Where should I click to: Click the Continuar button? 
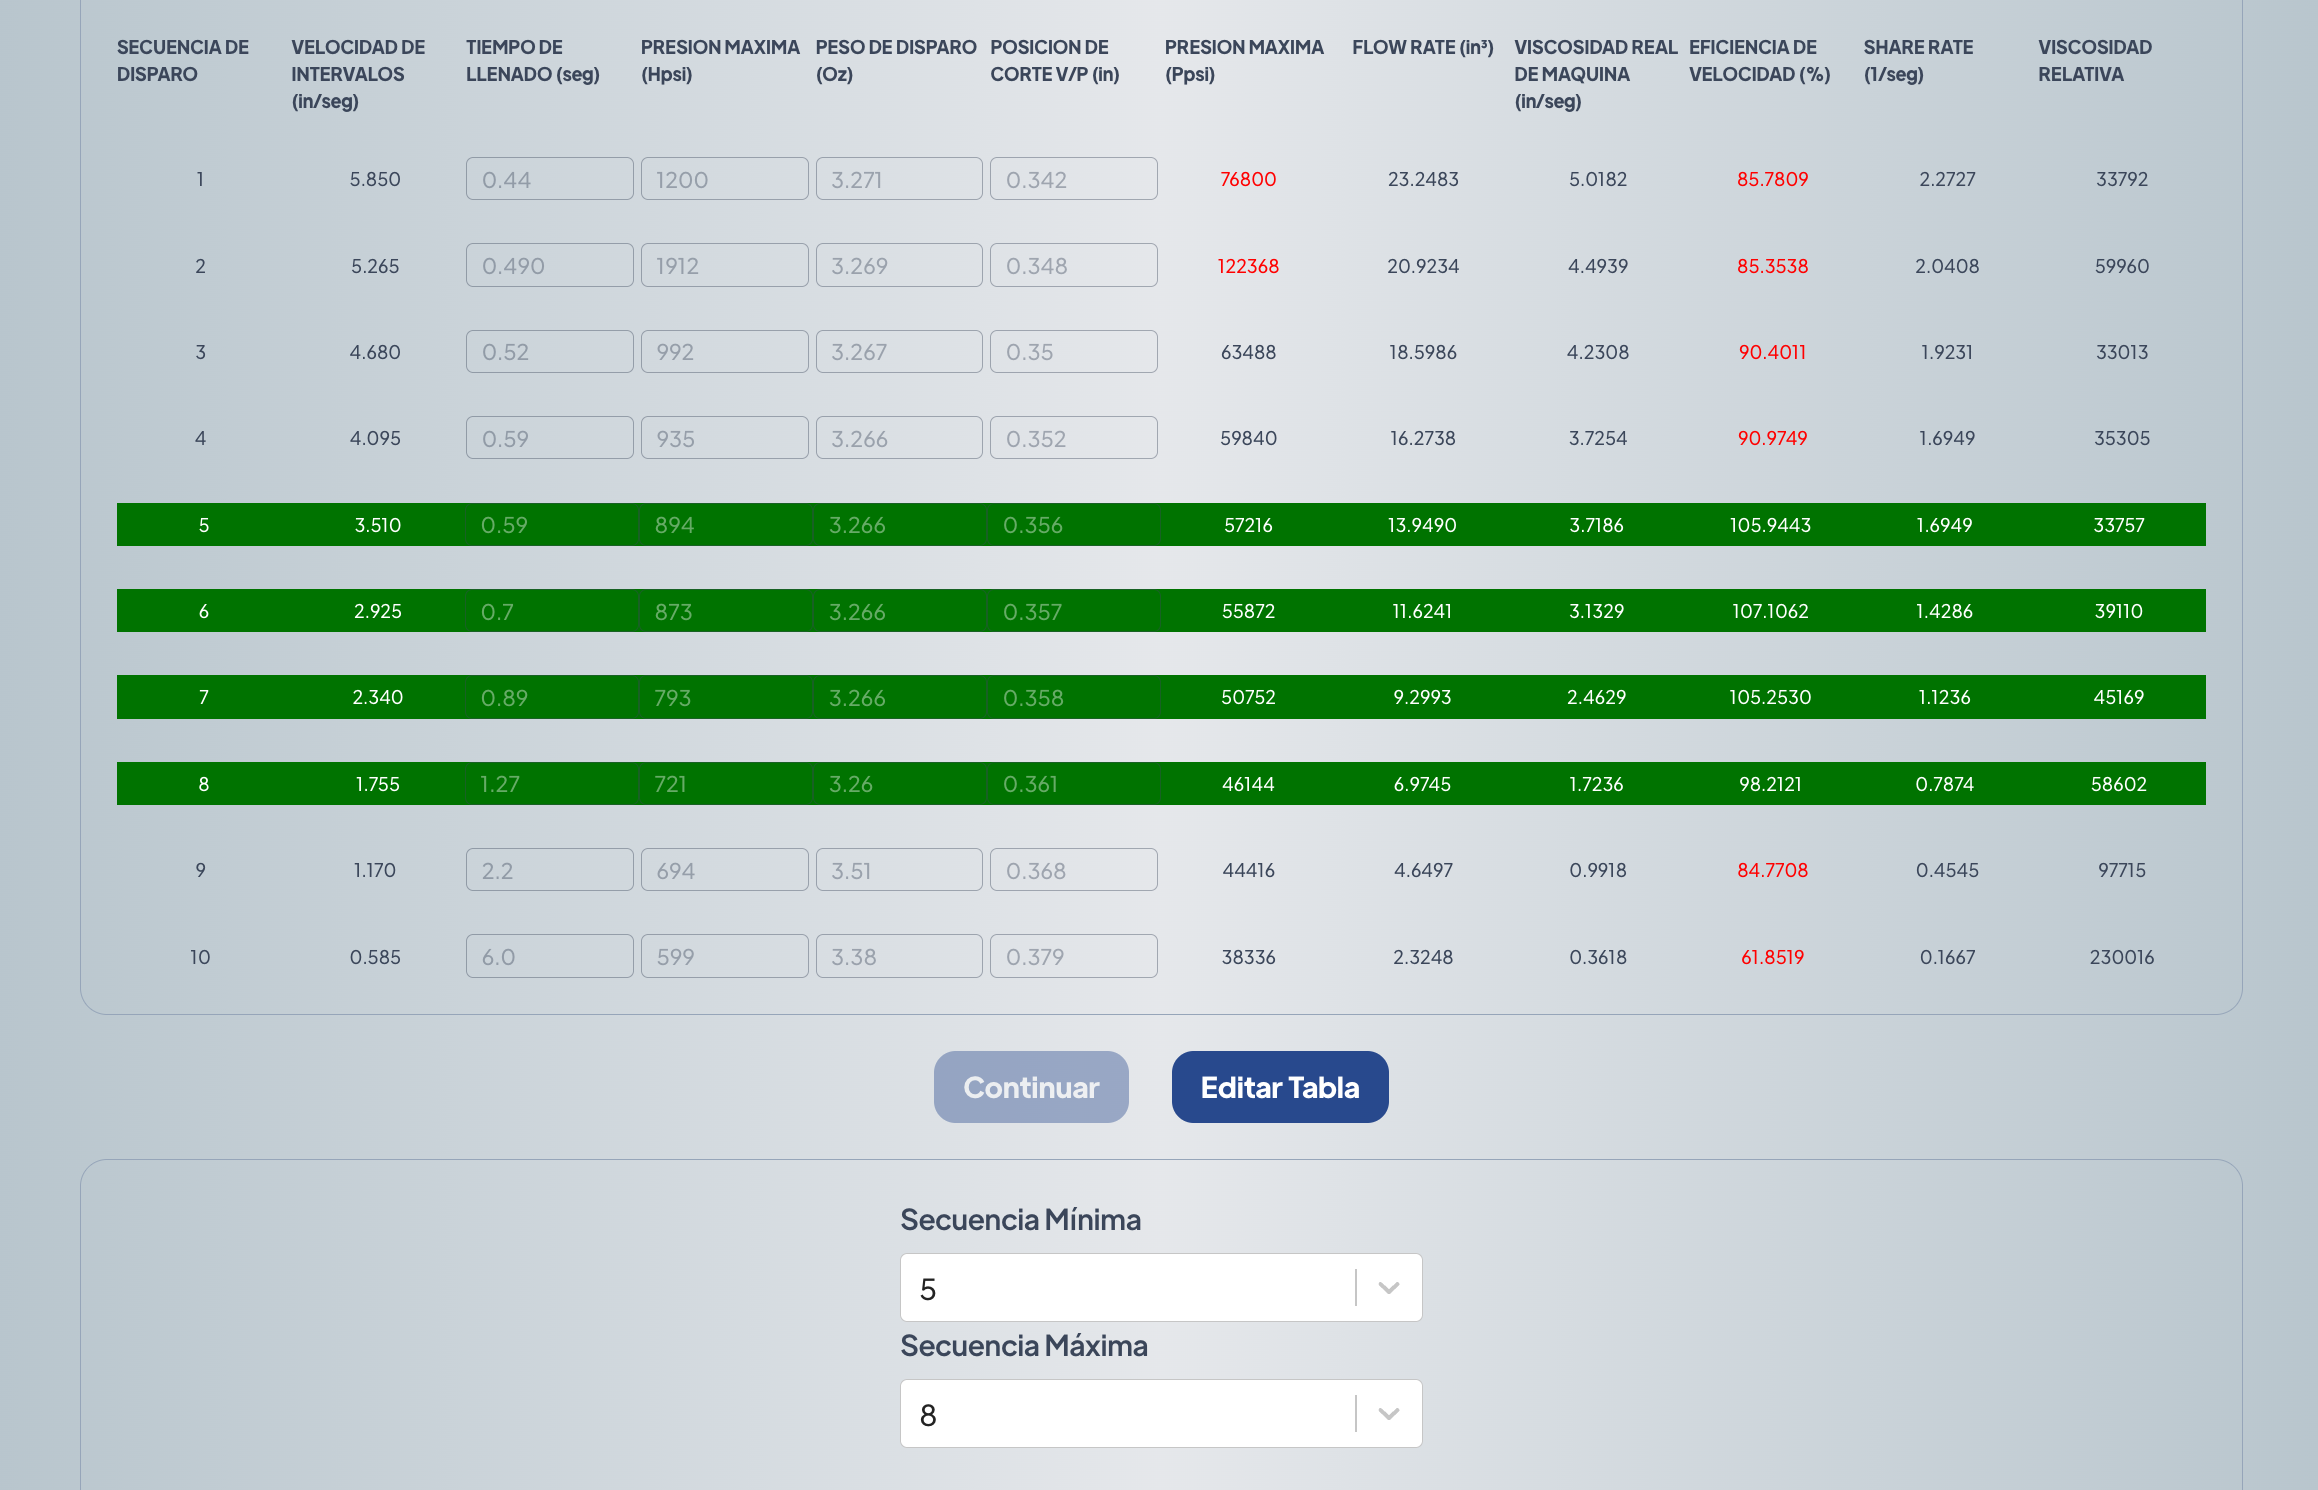point(1031,1087)
